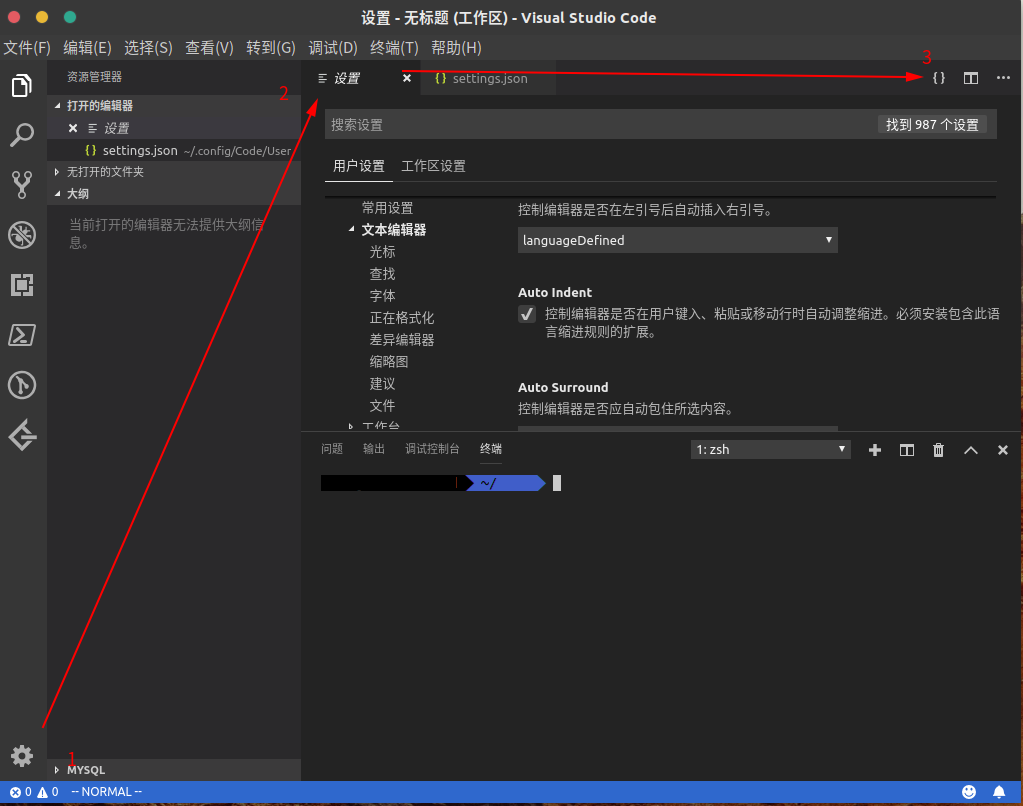Select 光标 settings category
This screenshot has height=806, width=1023.
tap(382, 252)
